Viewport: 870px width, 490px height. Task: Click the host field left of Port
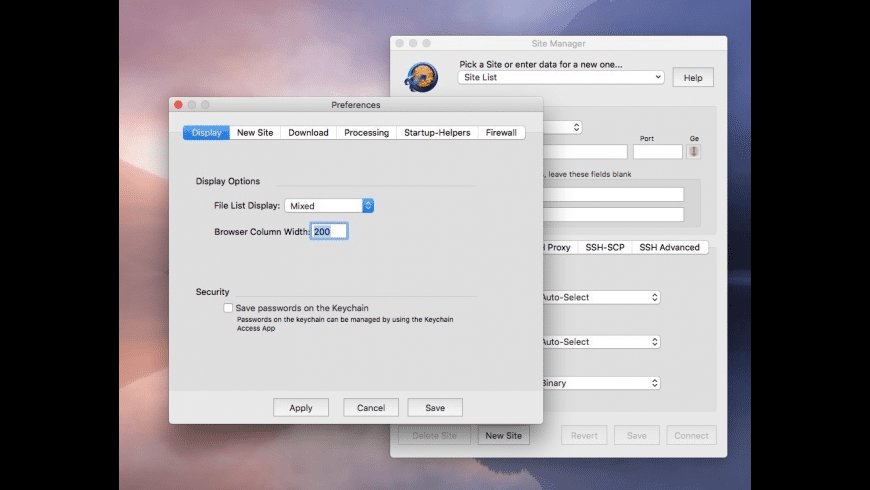[585, 151]
